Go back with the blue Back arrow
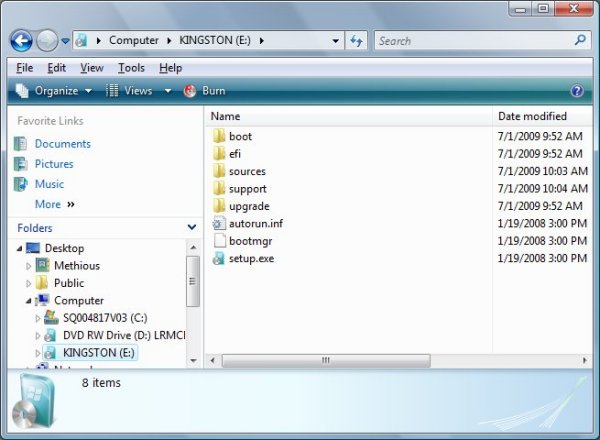 click(21, 41)
